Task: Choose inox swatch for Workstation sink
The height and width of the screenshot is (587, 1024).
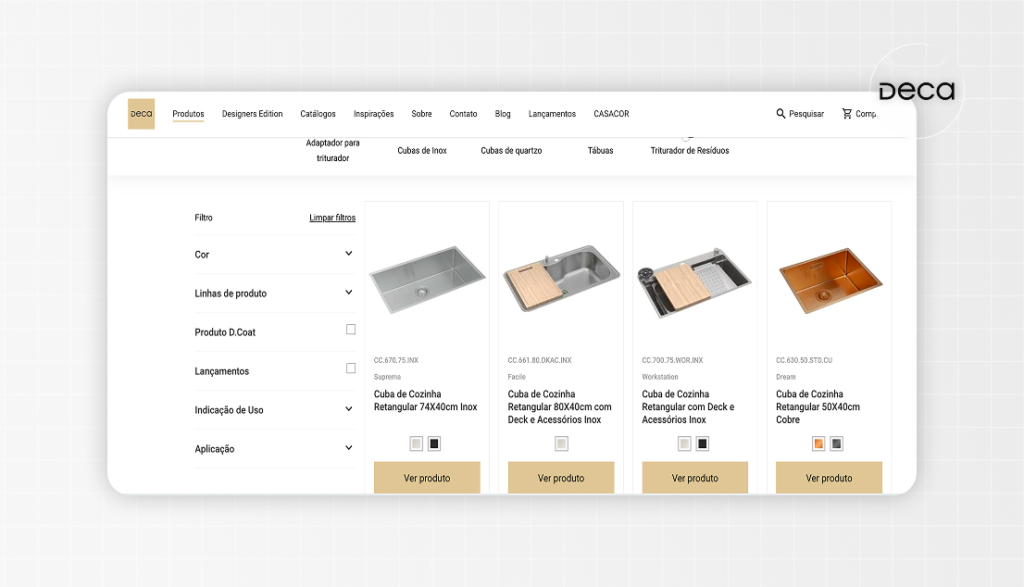Action: tap(684, 444)
